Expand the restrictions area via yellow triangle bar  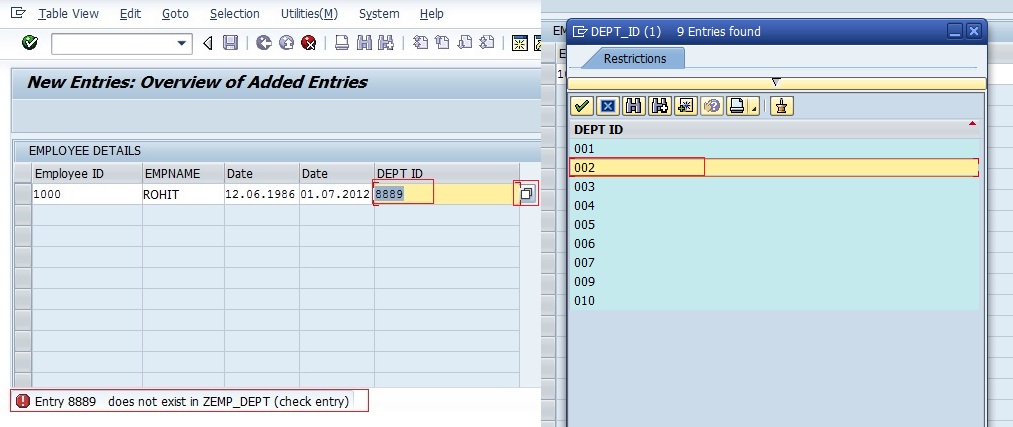click(x=777, y=83)
